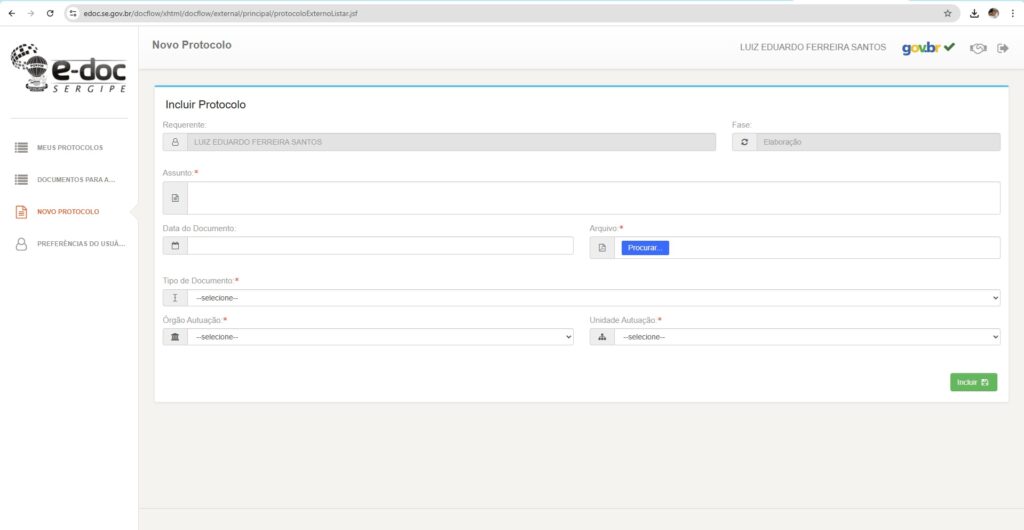Screen dimensions: 1024x530
Task: Click the gov.br verified badge
Action: coord(928,48)
